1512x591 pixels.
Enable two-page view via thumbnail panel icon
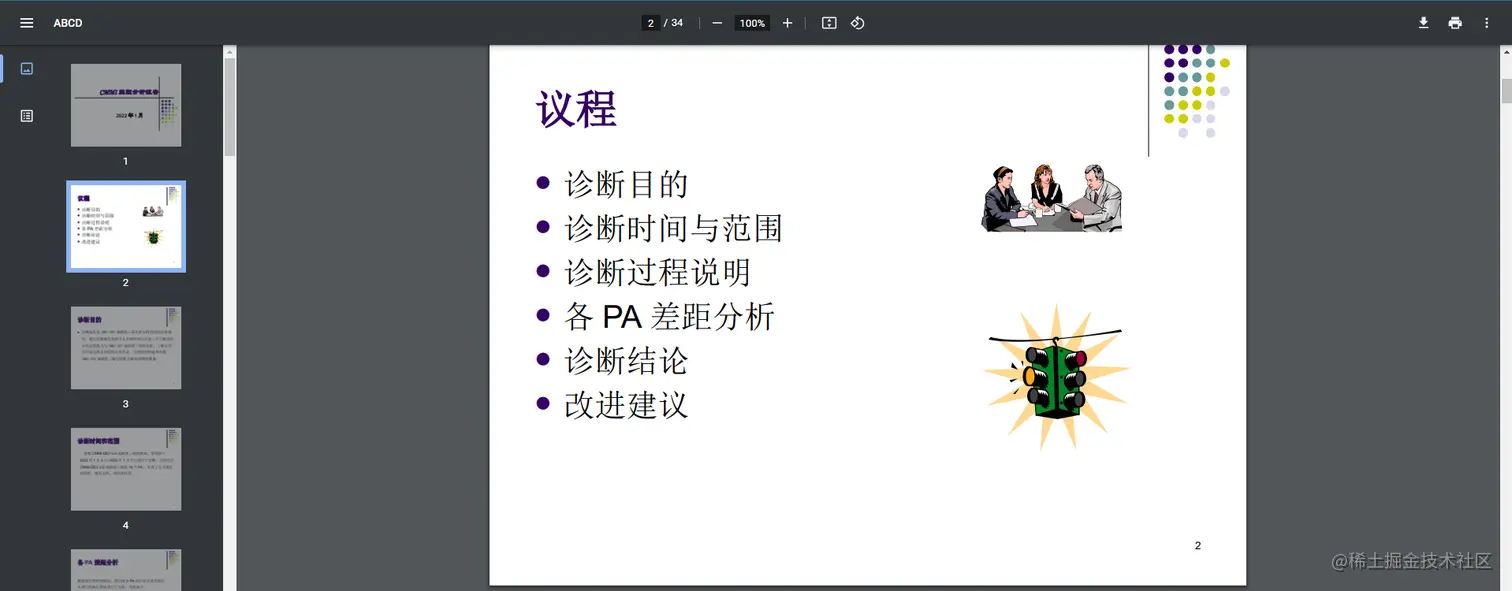[x=26, y=69]
